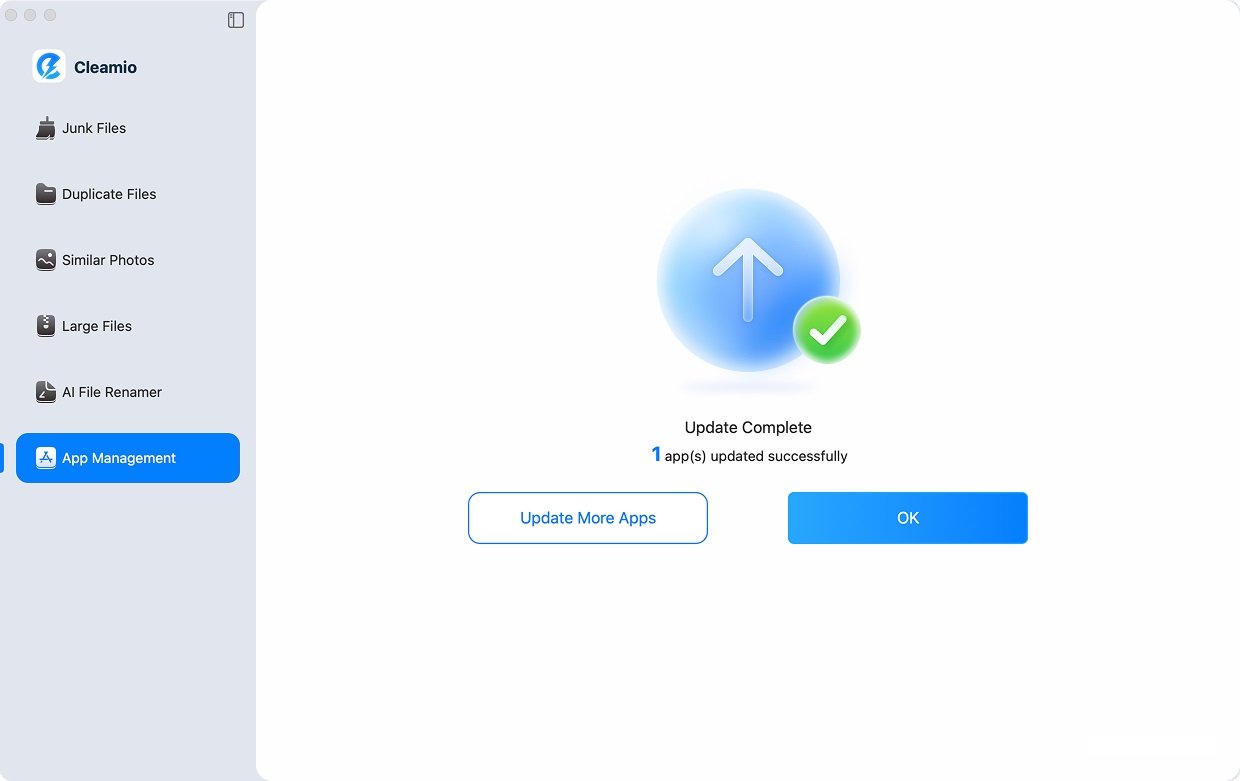
Task: Click Update More Apps
Action: tap(587, 518)
